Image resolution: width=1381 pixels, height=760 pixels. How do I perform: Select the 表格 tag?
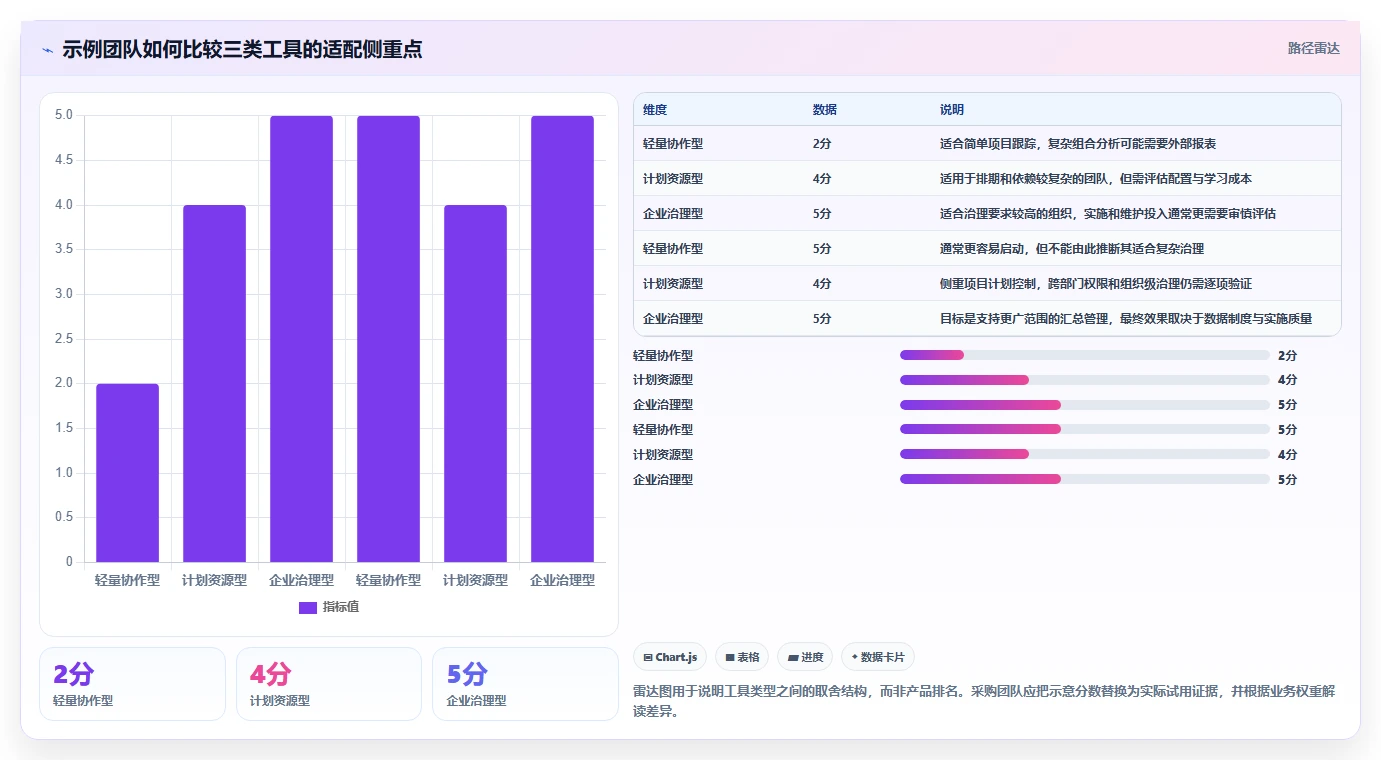[742, 657]
